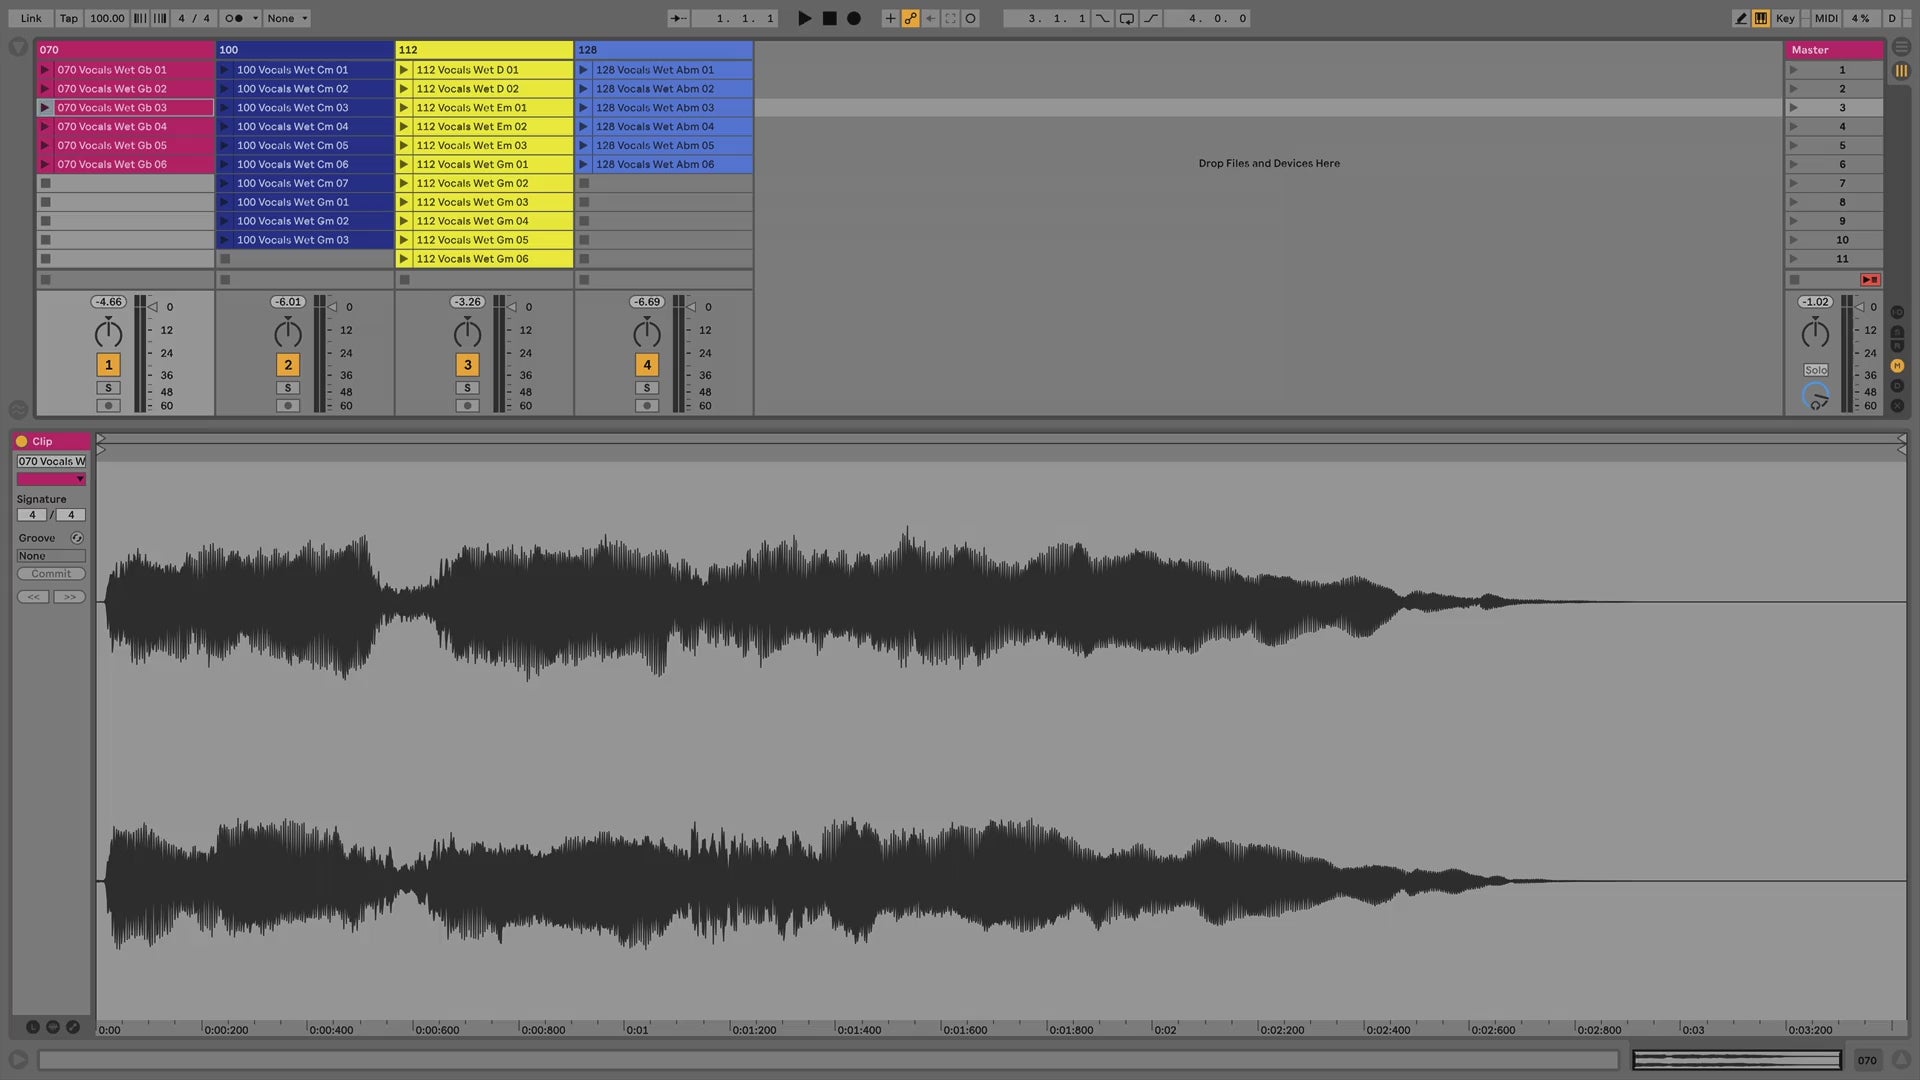Click the Commit groove button
The image size is (1920, 1080).
[x=51, y=574]
